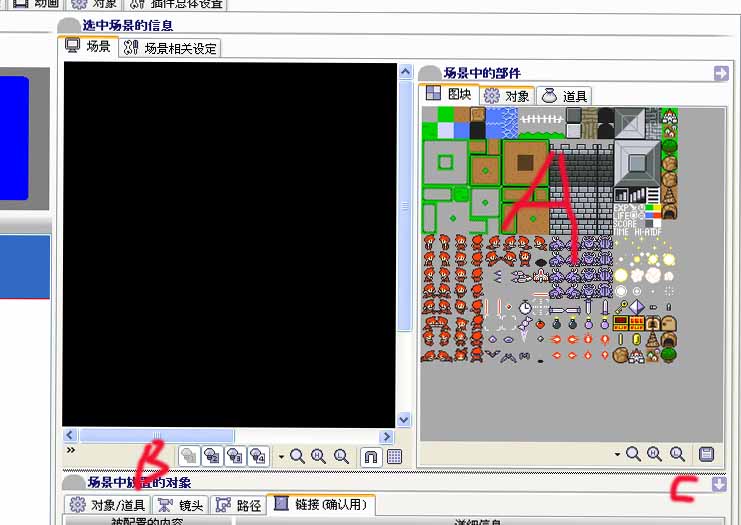Open the 场景相关设定 tab

tap(170, 48)
